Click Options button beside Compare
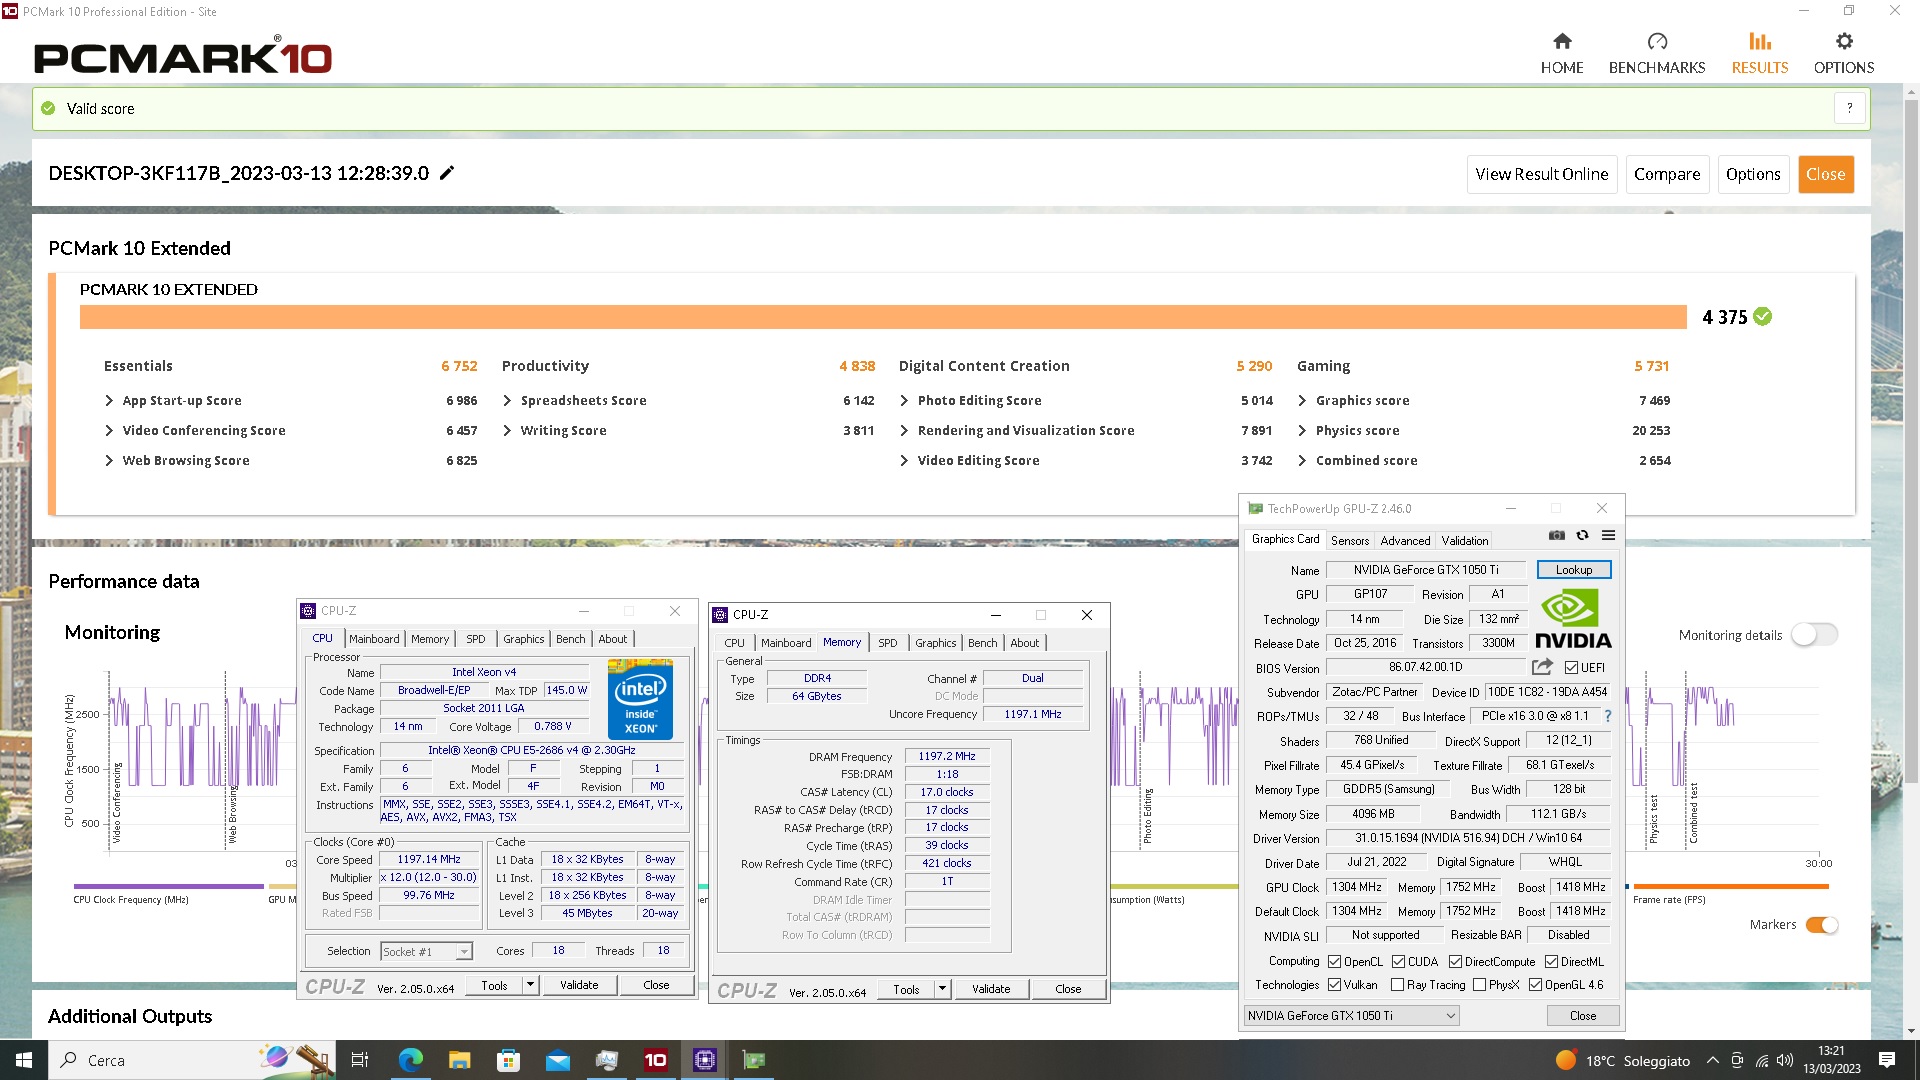This screenshot has height=1080, width=1920. [x=1752, y=174]
